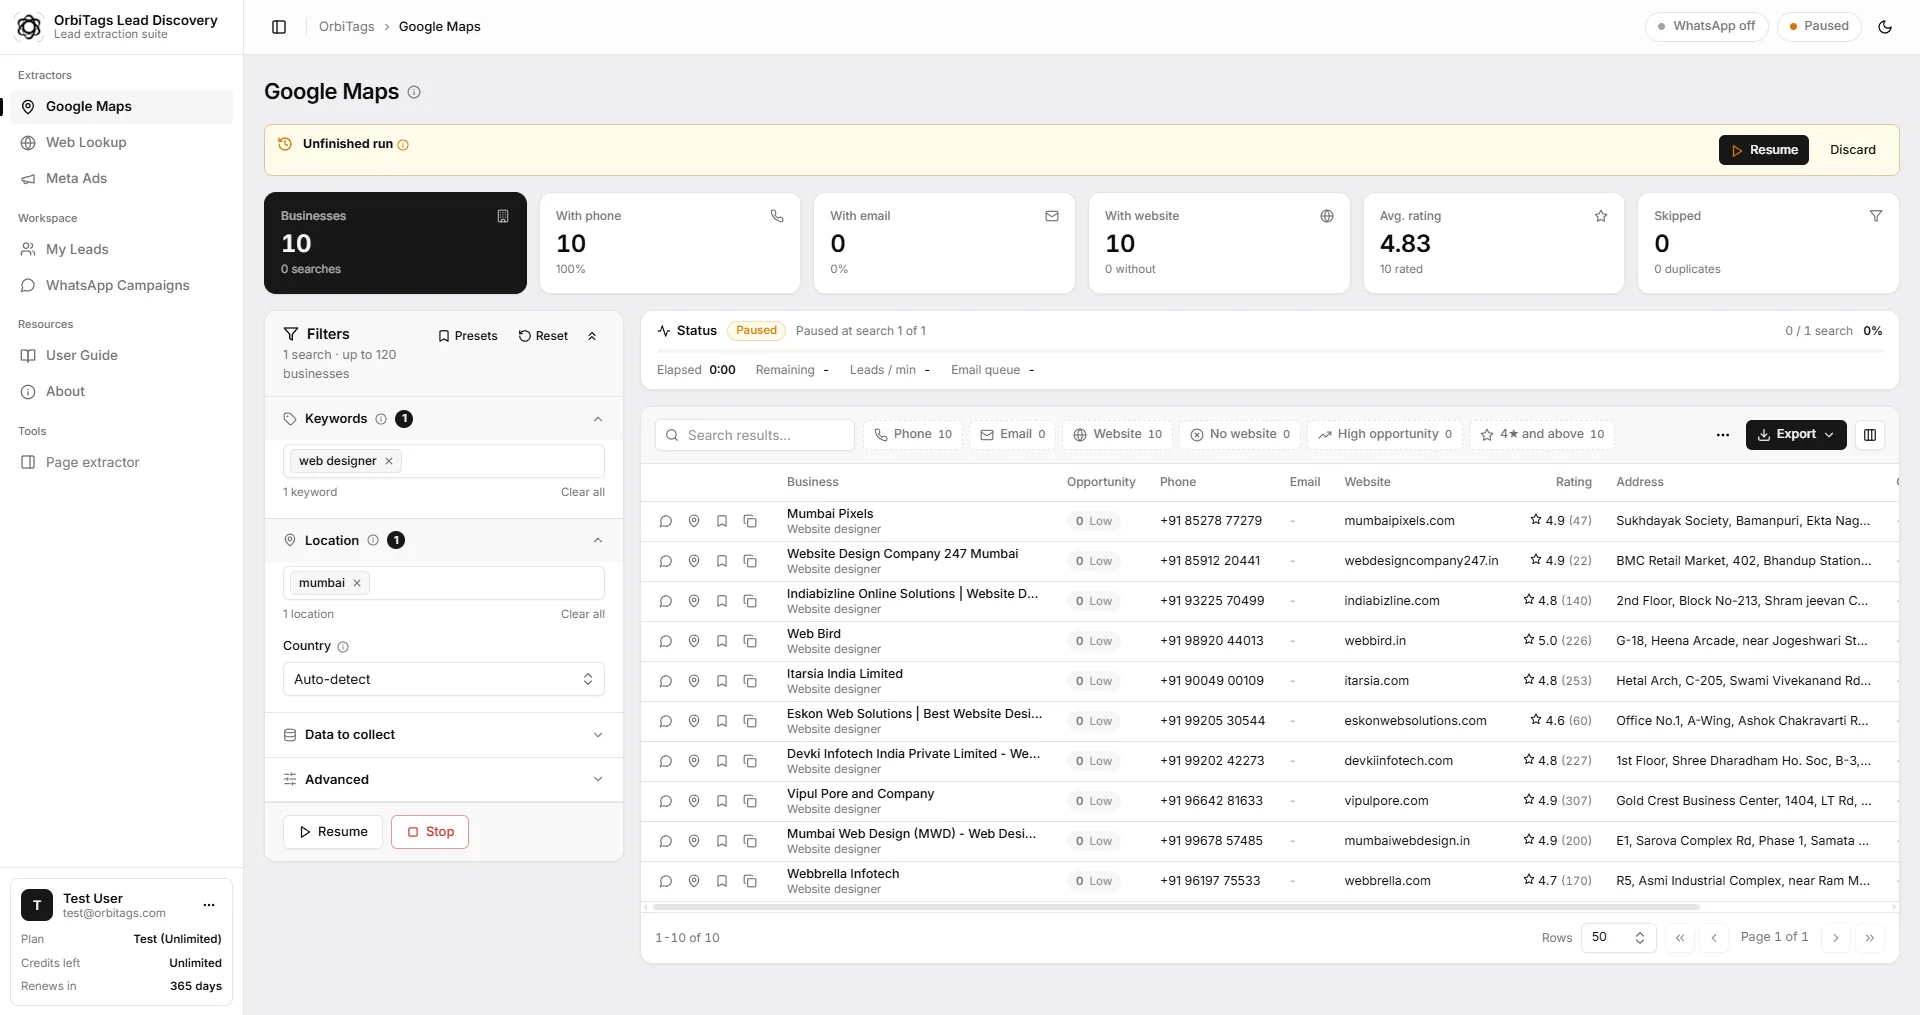Remove the web designer keyword tag
This screenshot has width=1920, height=1015.
(x=389, y=461)
